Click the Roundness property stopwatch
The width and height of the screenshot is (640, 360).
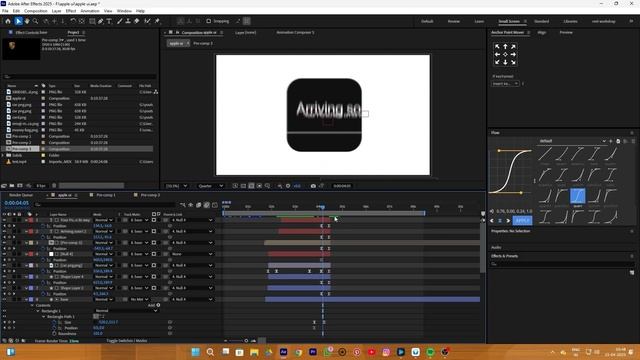tap(54, 333)
